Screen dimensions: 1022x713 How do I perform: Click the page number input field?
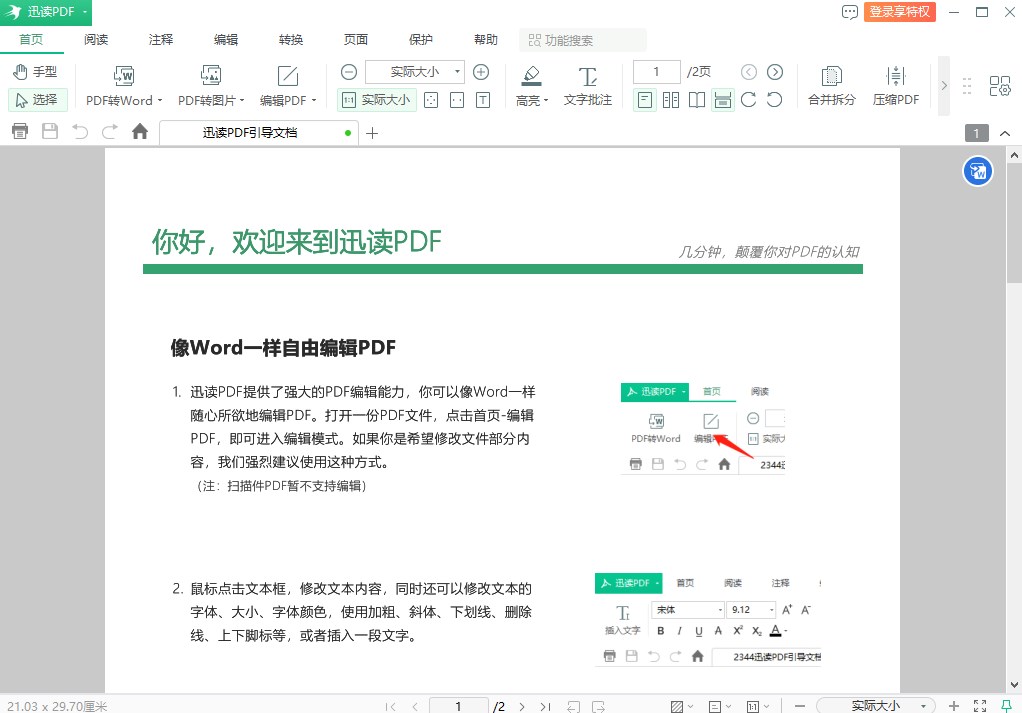[656, 71]
